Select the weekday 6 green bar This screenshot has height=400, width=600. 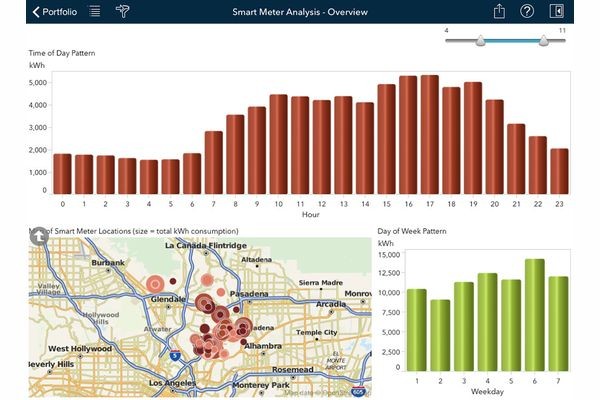[x=534, y=314]
